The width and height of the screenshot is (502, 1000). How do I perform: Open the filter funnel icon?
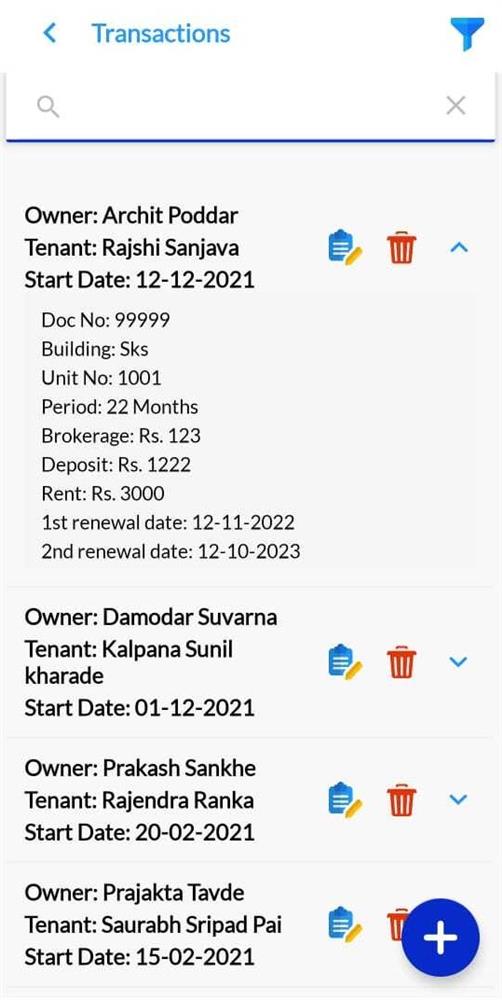click(467, 34)
